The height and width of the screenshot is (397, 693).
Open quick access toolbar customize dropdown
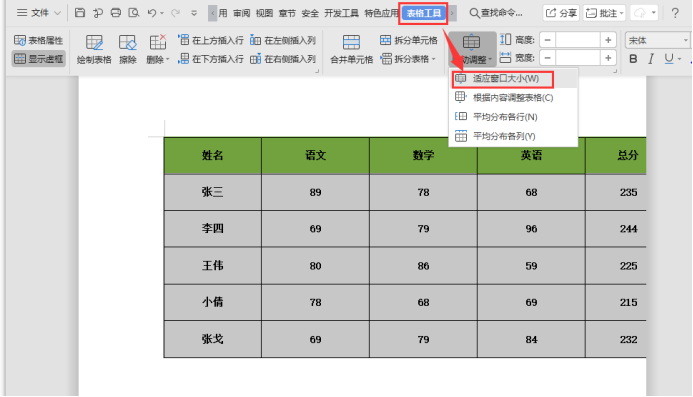(194, 13)
